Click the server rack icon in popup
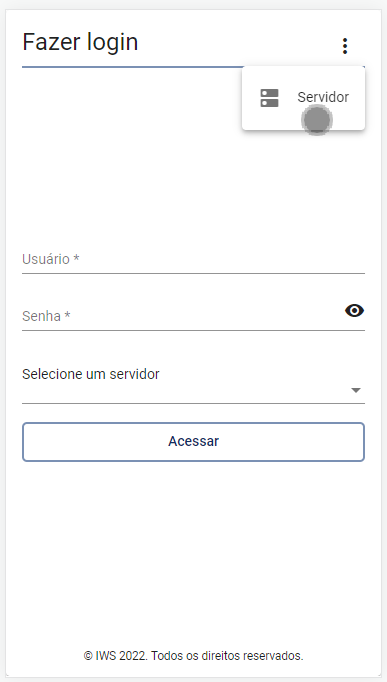 pyautogui.click(x=269, y=98)
